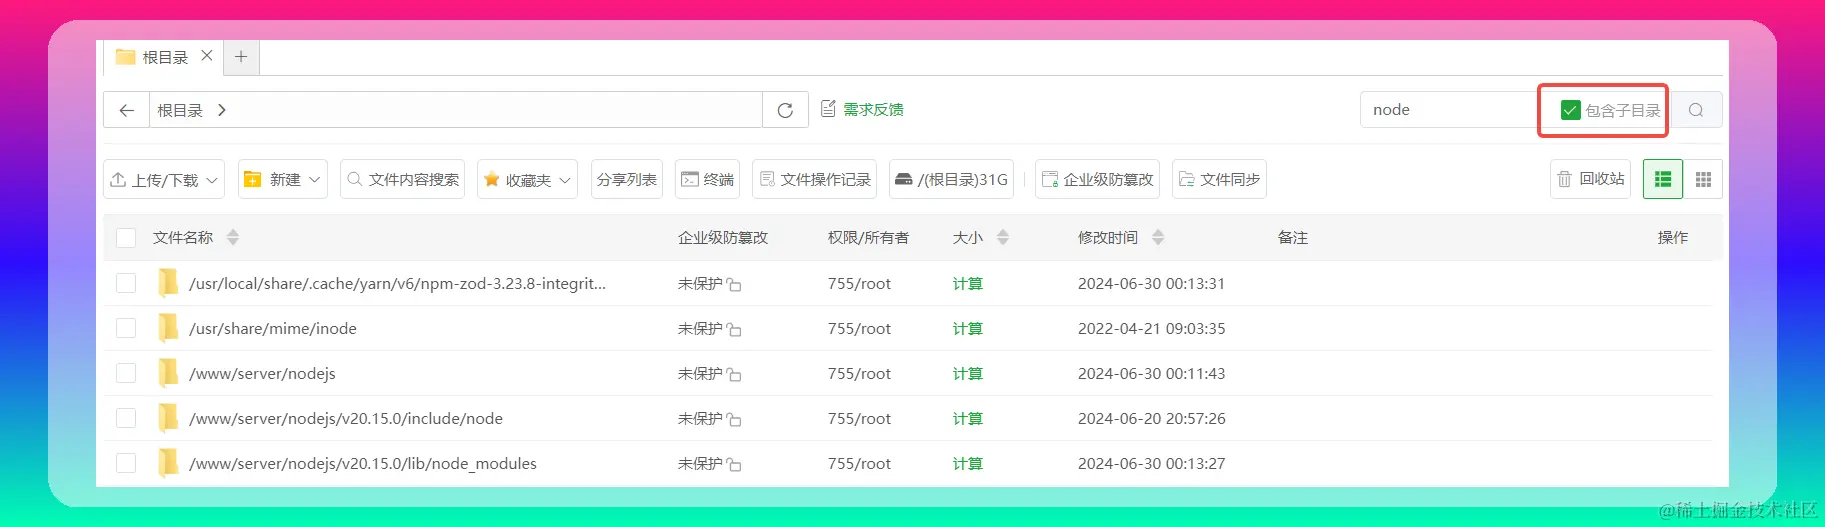Open the 回收站 recycle bin

[x=1591, y=179]
